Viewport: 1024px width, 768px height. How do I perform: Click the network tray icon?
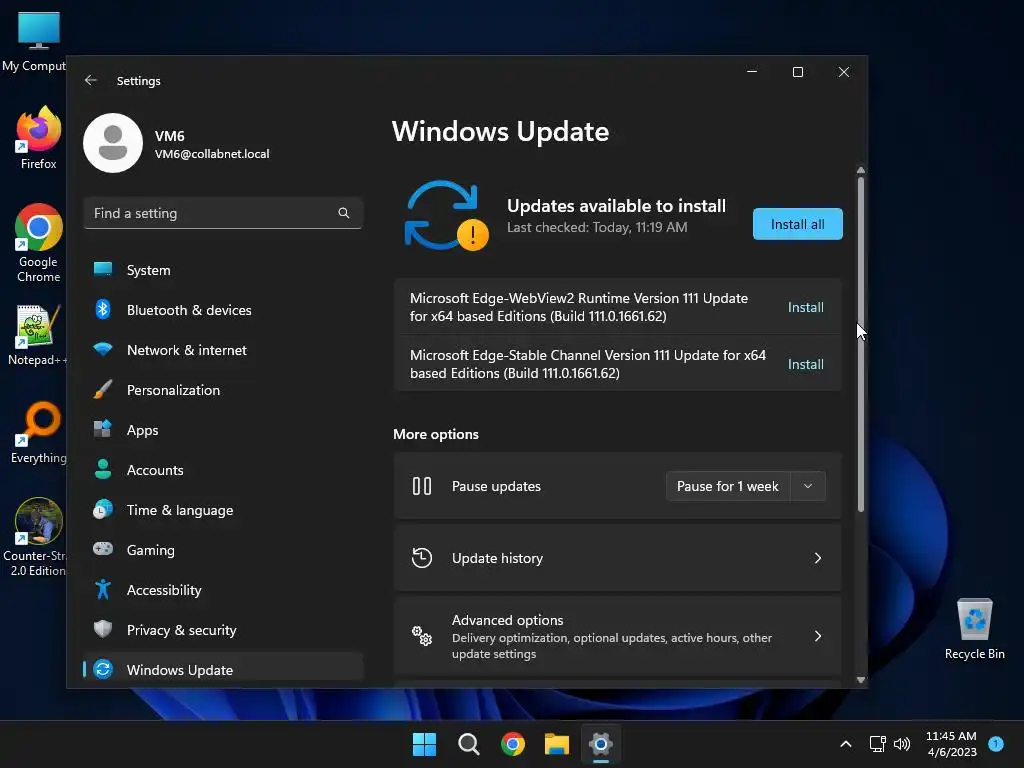pyautogui.click(x=877, y=744)
